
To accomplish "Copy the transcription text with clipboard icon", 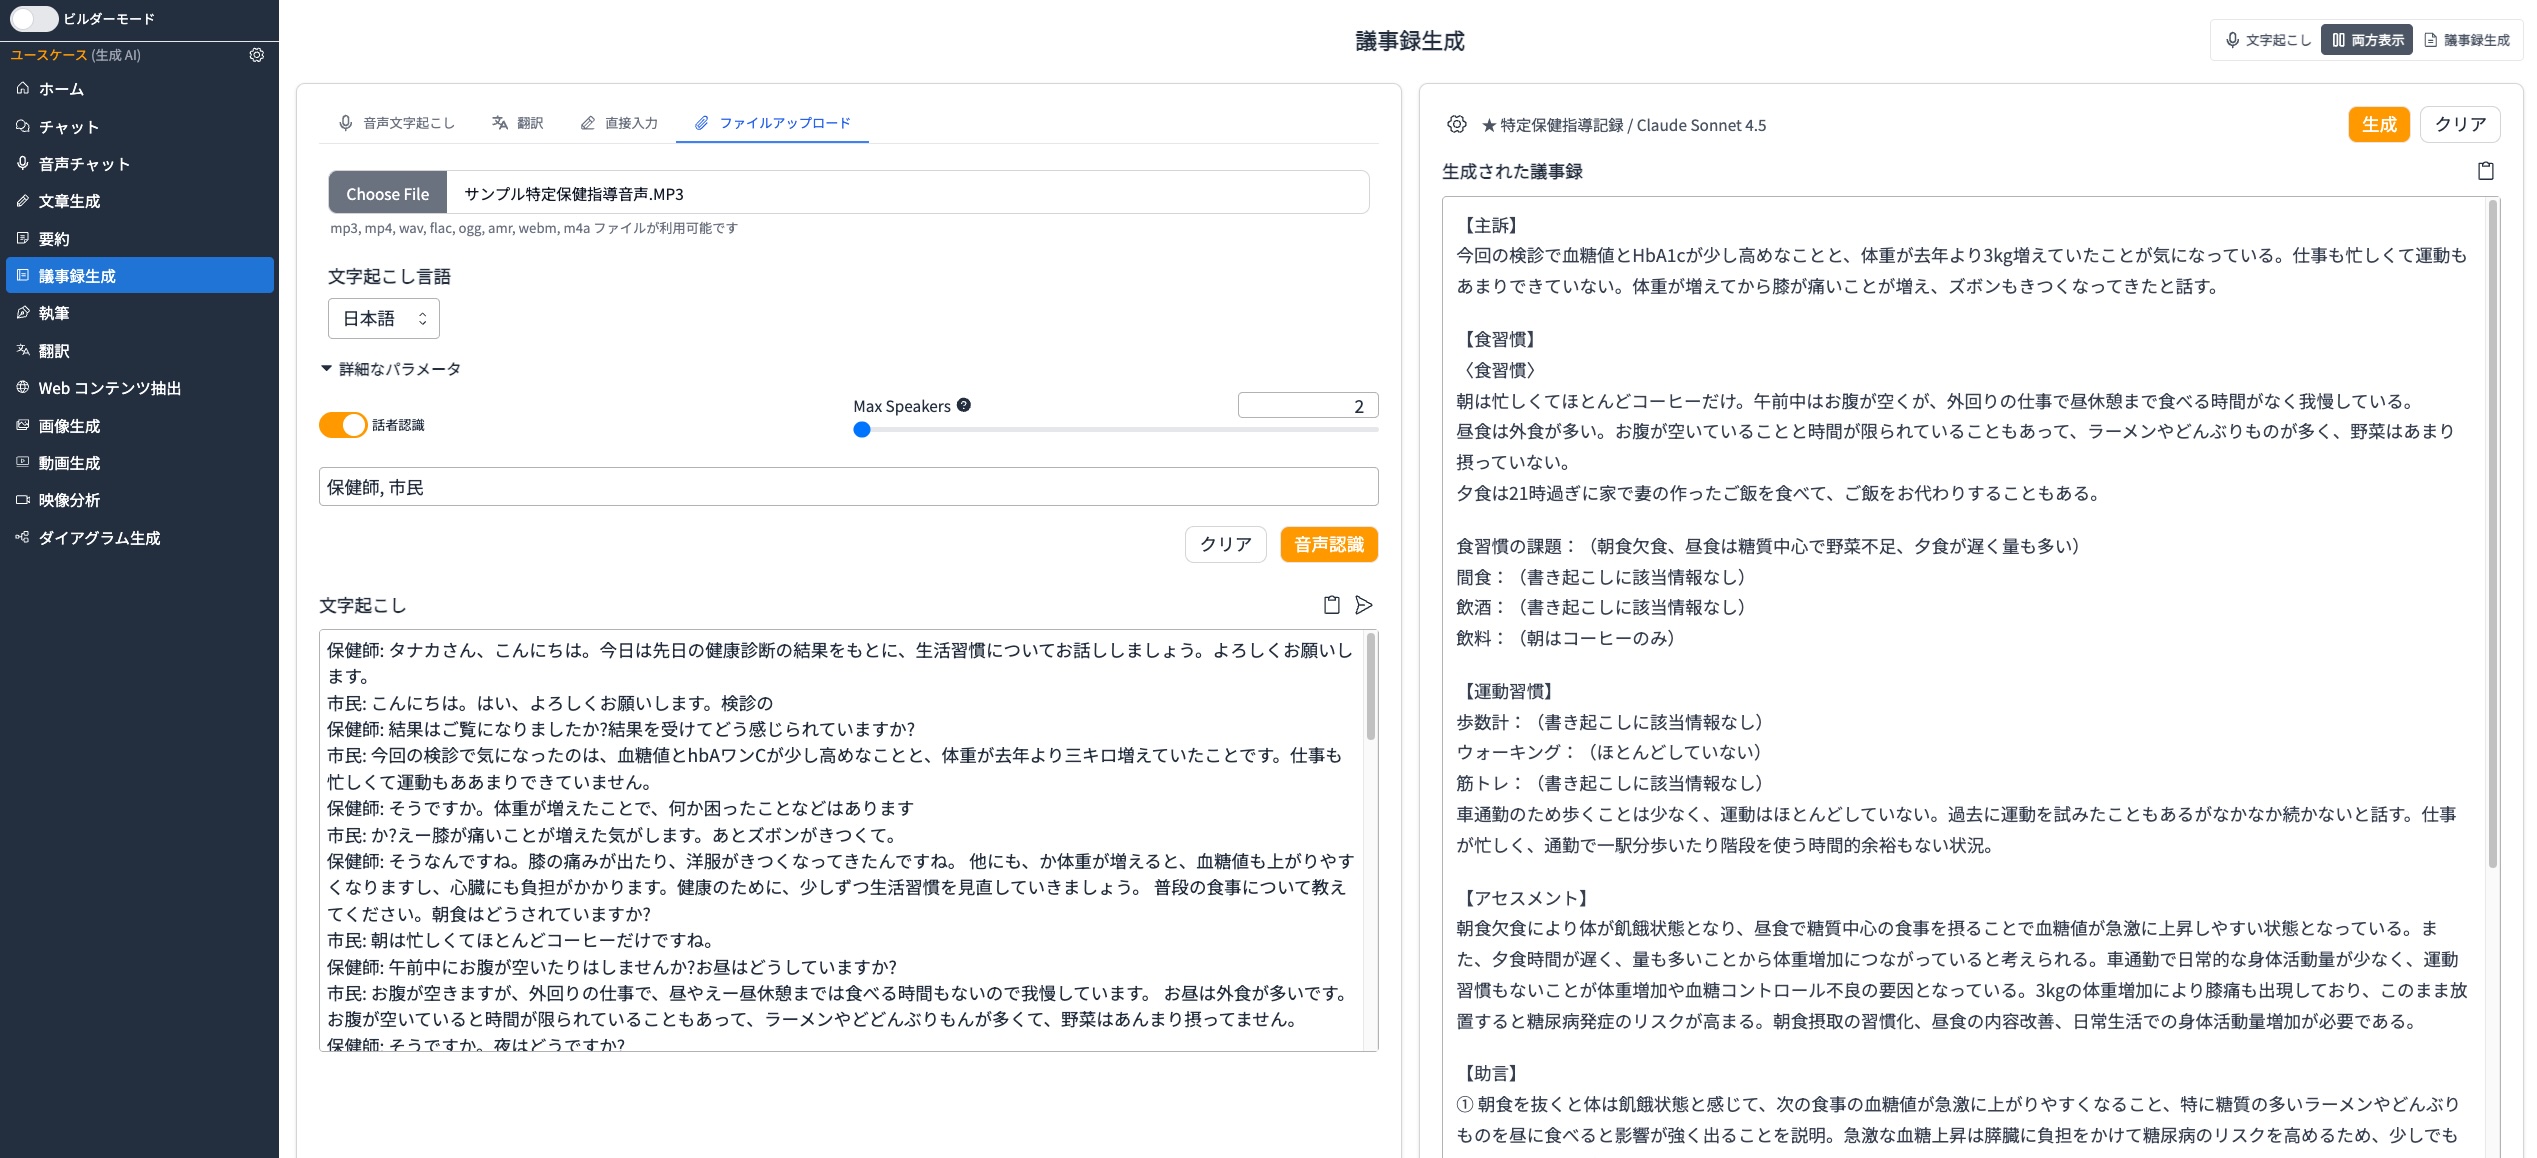I will [x=1331, y=605].
